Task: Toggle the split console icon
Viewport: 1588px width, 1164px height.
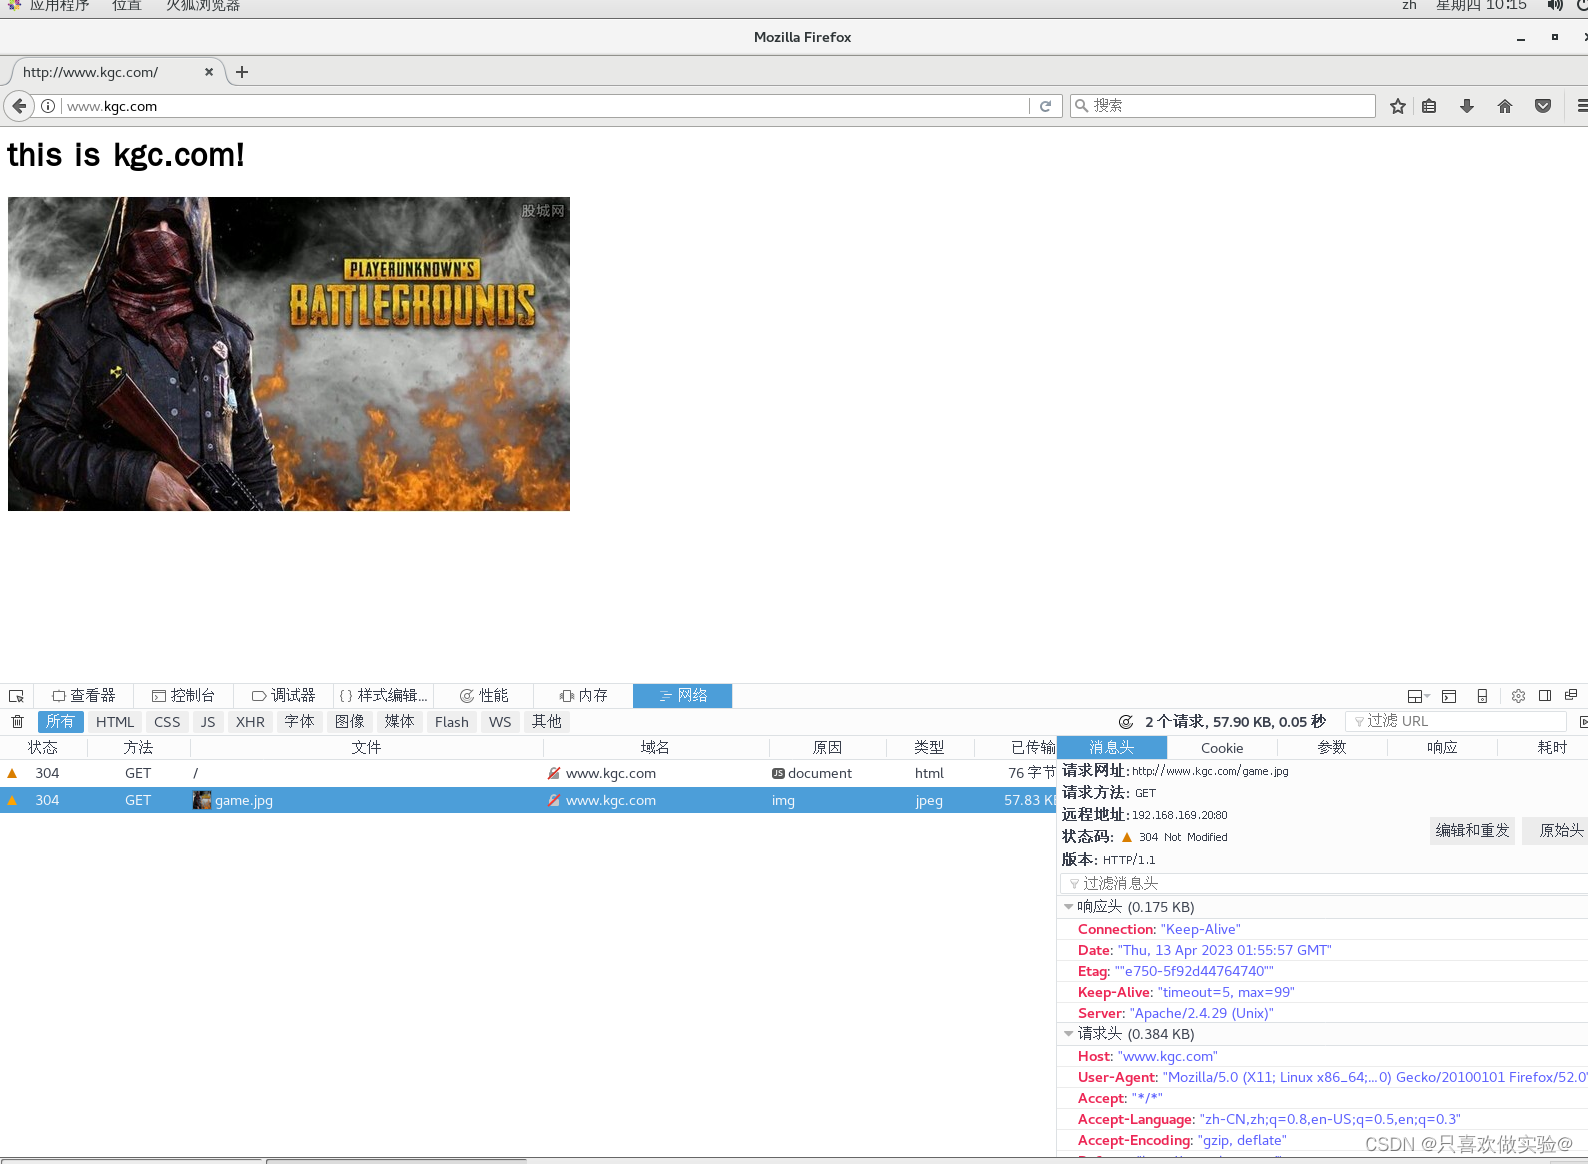Action: click(x=1449, y=696)
